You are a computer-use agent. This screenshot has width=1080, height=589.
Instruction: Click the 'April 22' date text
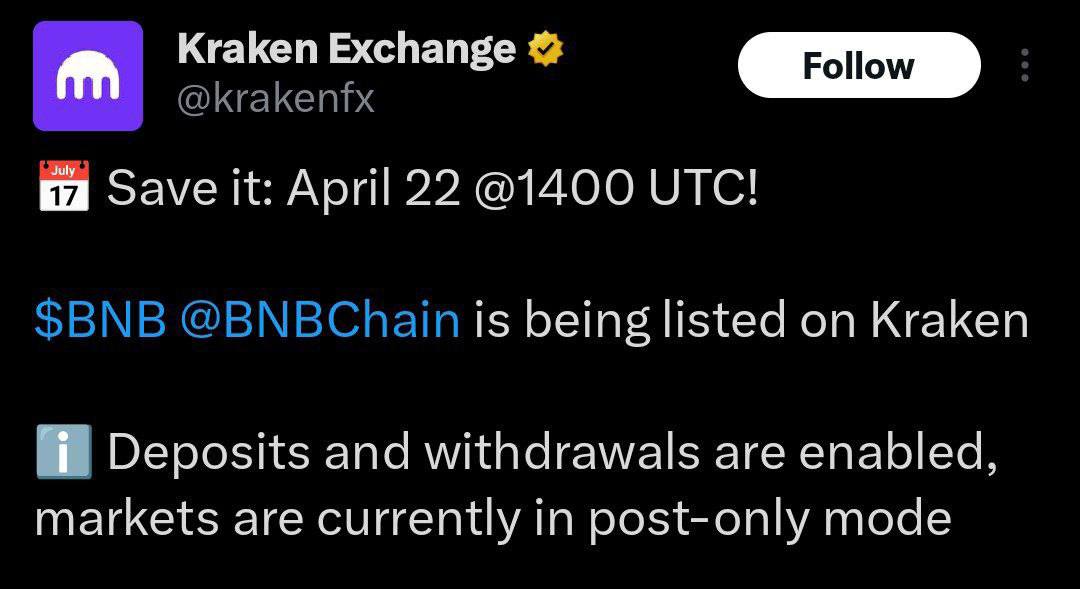click(374, 189)
